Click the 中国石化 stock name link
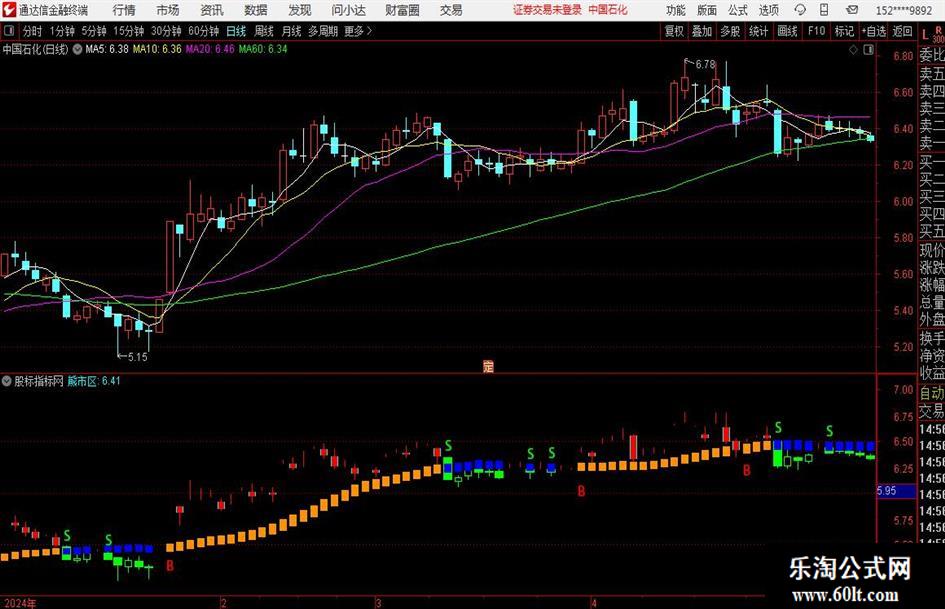Viewport: 945px width, 609px height. [608, 10]
